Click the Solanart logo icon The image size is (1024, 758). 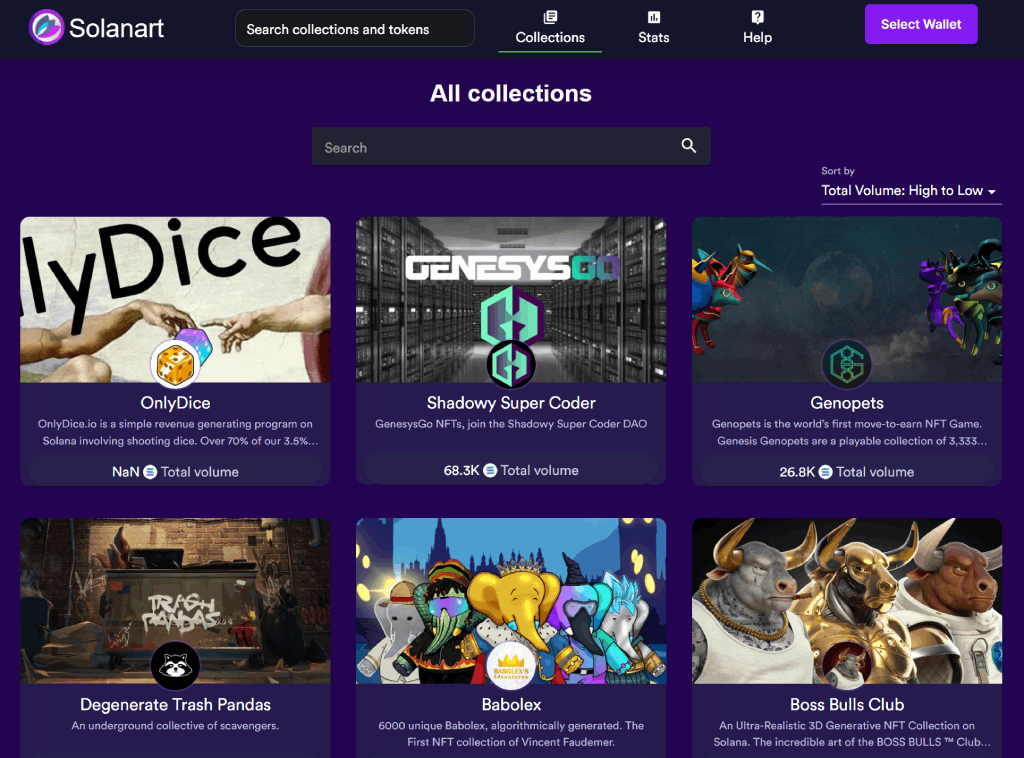(46, 27)
